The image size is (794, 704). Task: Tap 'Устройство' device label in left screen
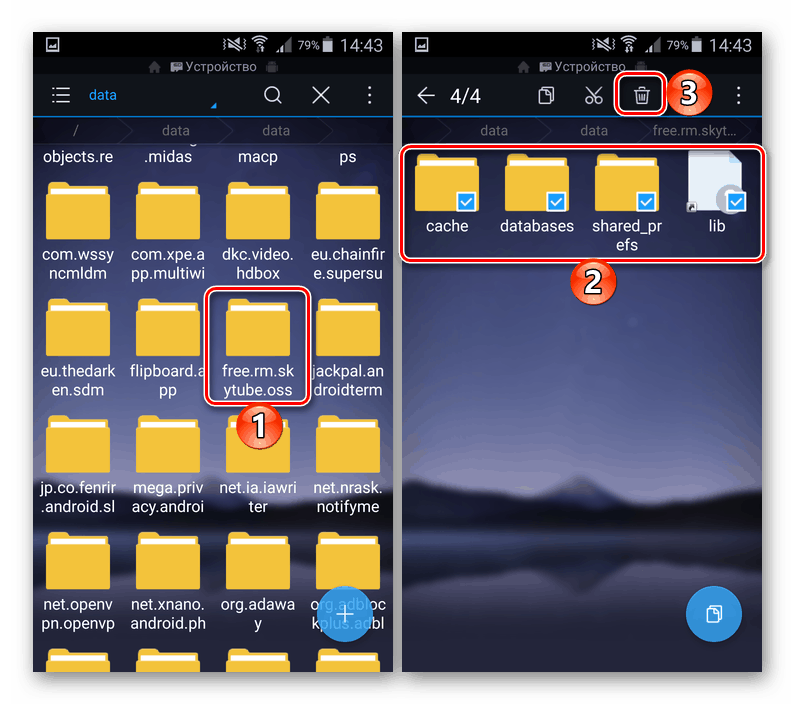coord(220,67)
